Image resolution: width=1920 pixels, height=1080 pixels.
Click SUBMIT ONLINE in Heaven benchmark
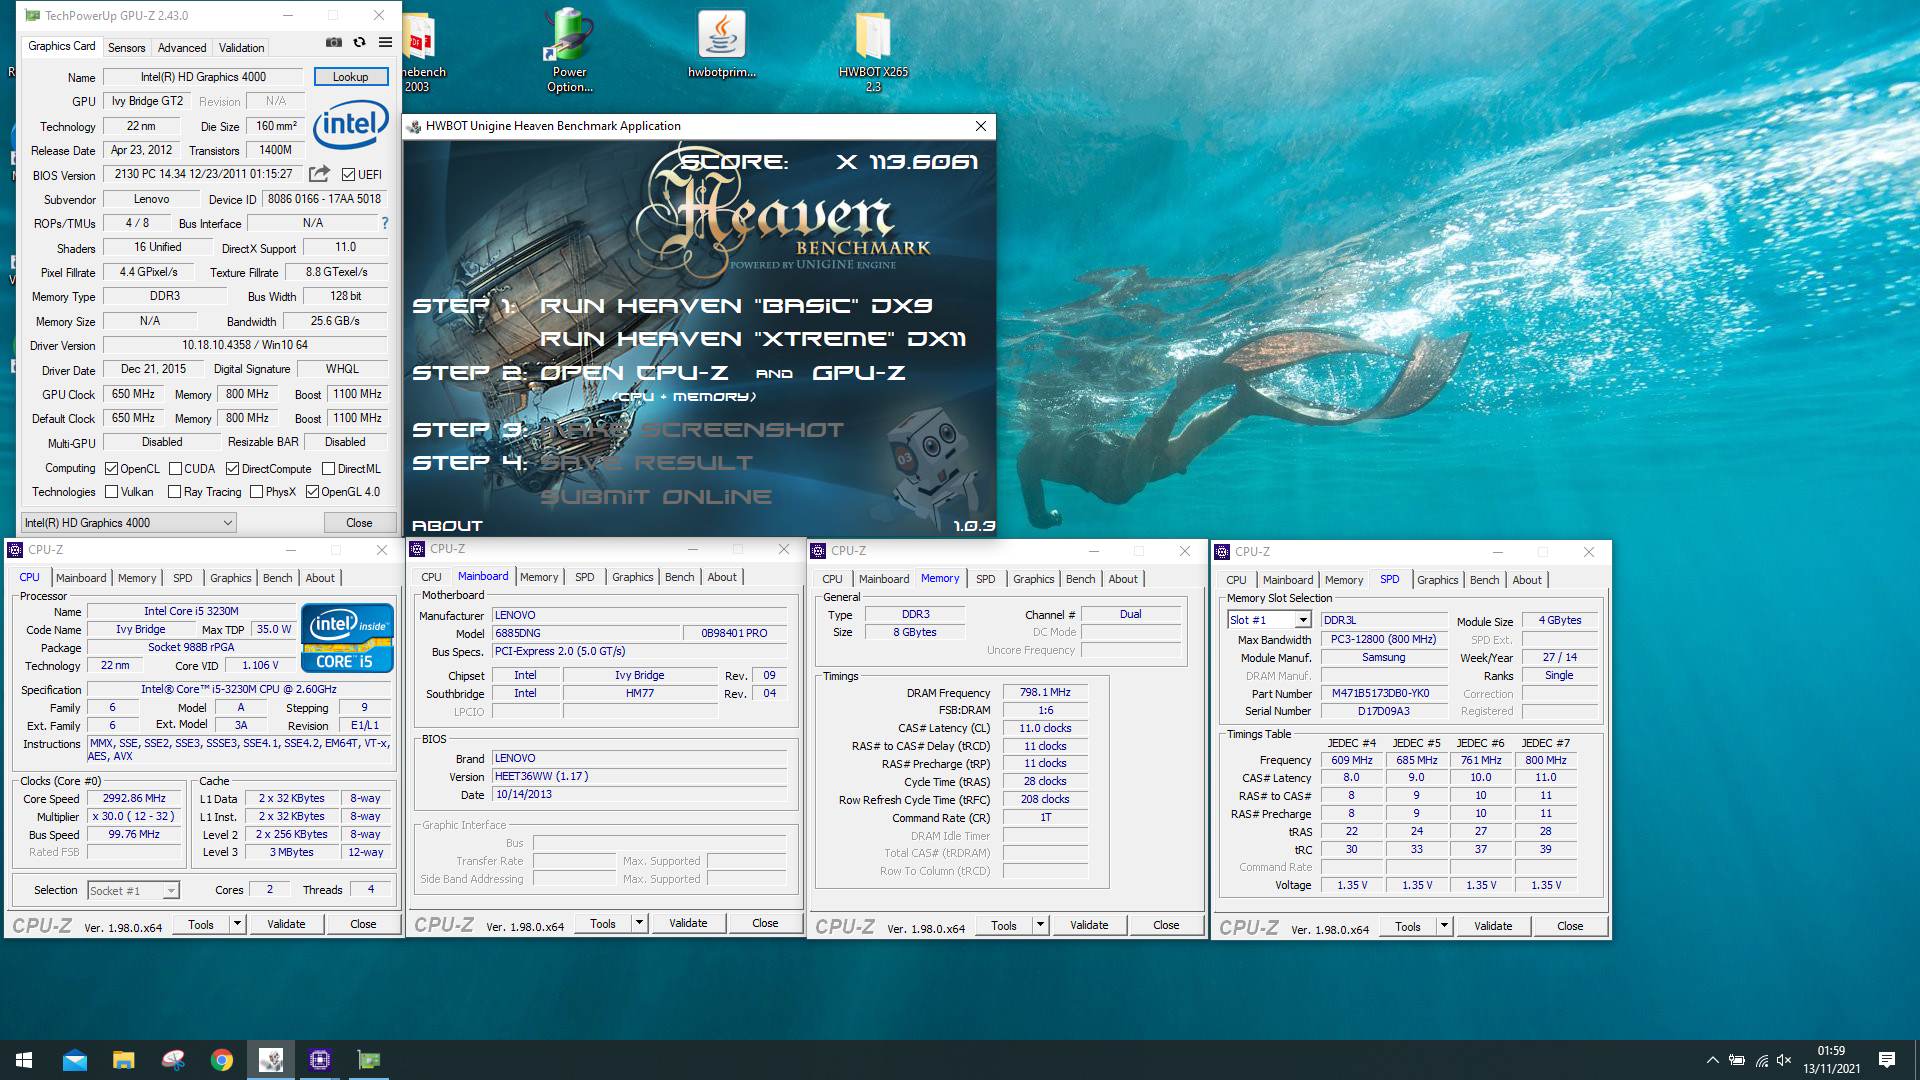click(656, 496)
